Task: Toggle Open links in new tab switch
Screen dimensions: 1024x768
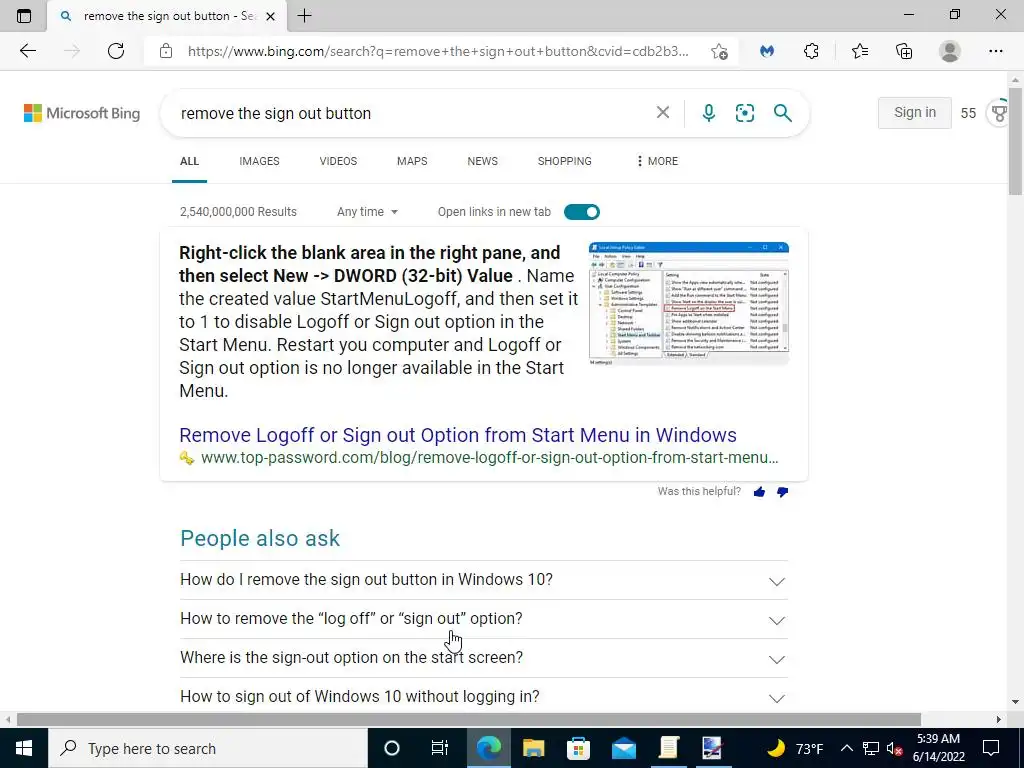Action: pos(581,212)
